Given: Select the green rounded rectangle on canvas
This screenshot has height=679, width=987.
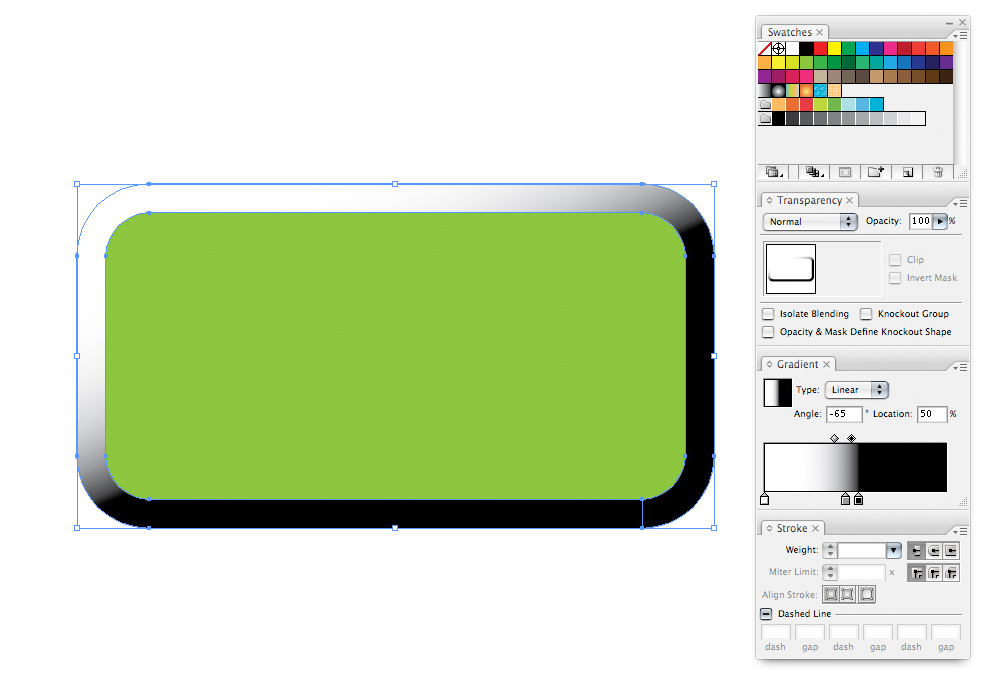Looking at the screenshot, I should [x=395, y=356].
